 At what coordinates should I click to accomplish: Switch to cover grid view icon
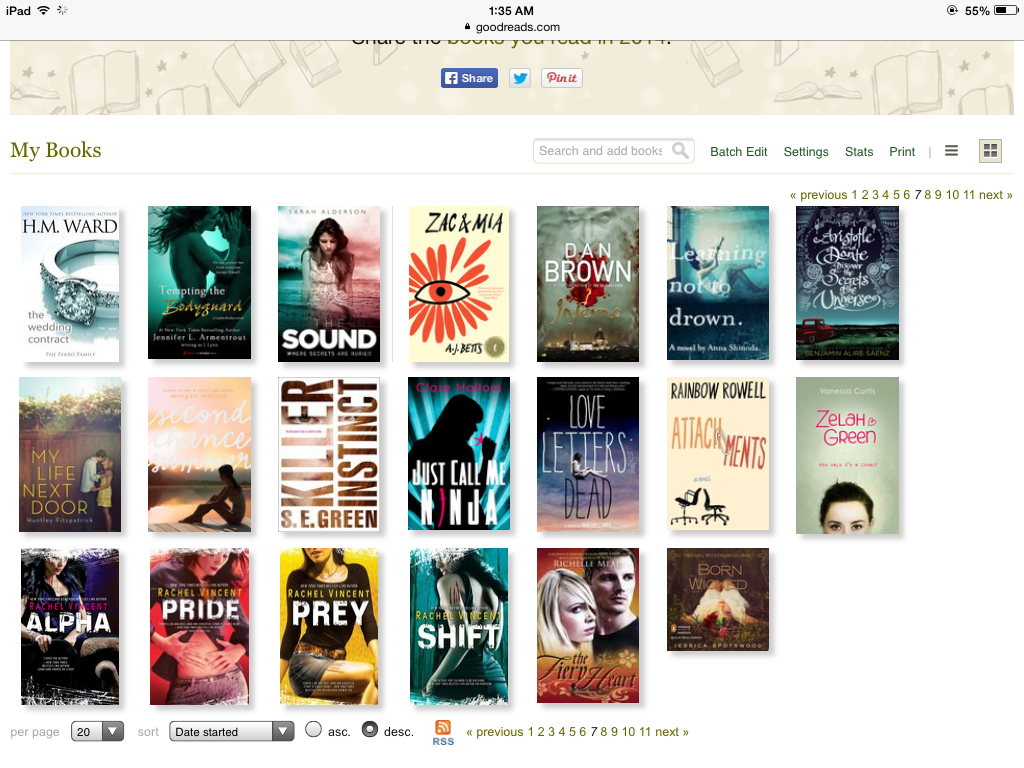point(990,151)
